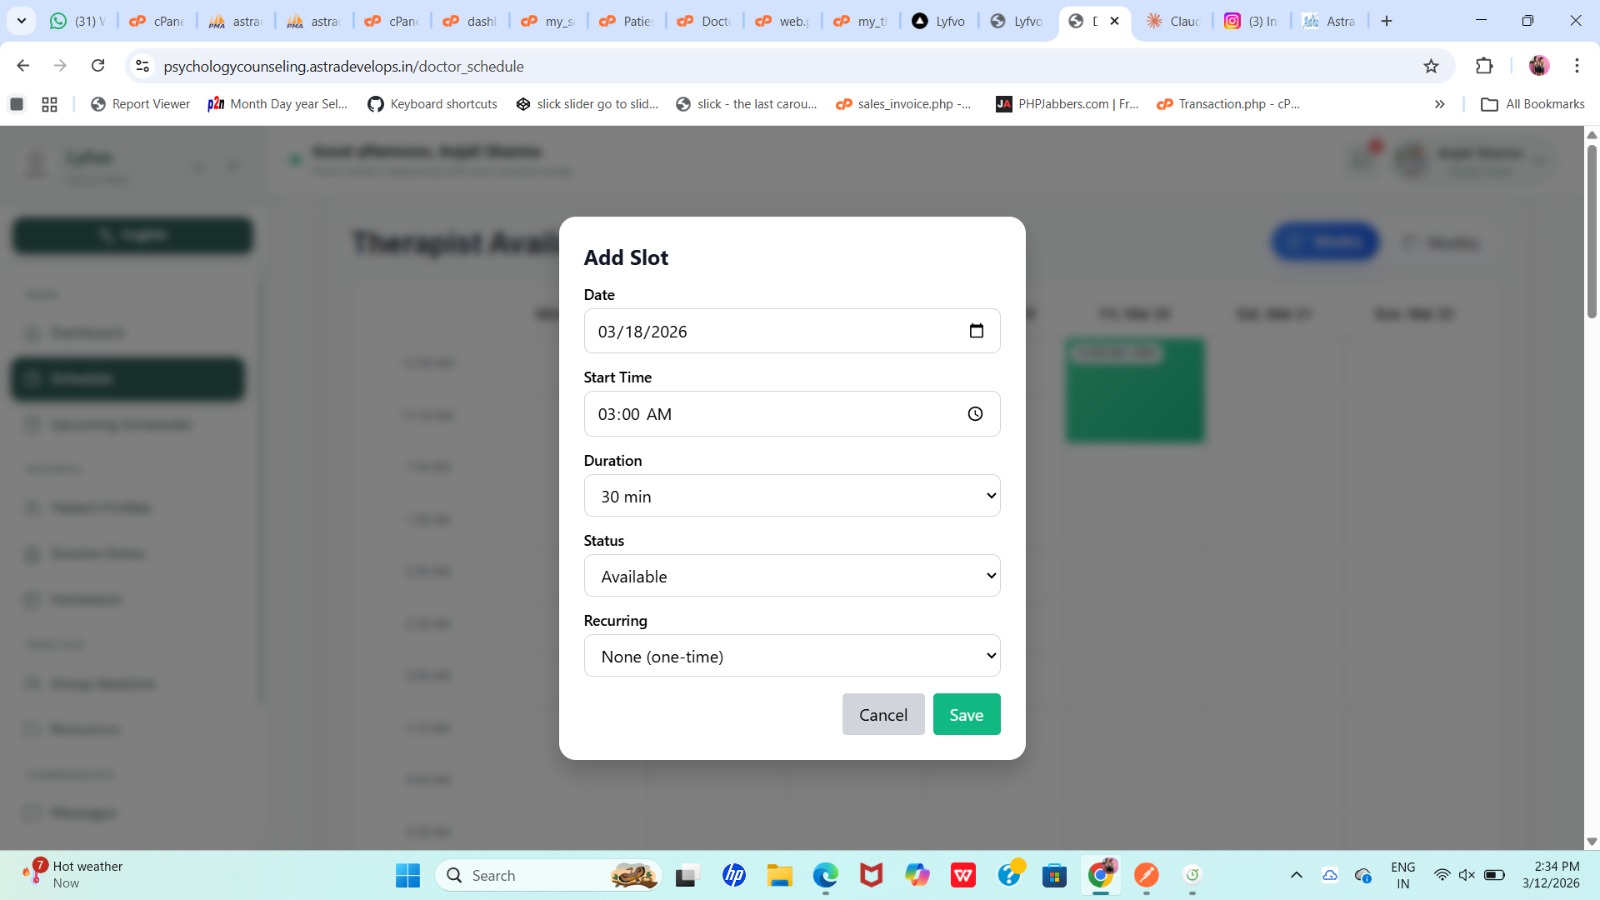Reload the current page

[x=98, y=66]
